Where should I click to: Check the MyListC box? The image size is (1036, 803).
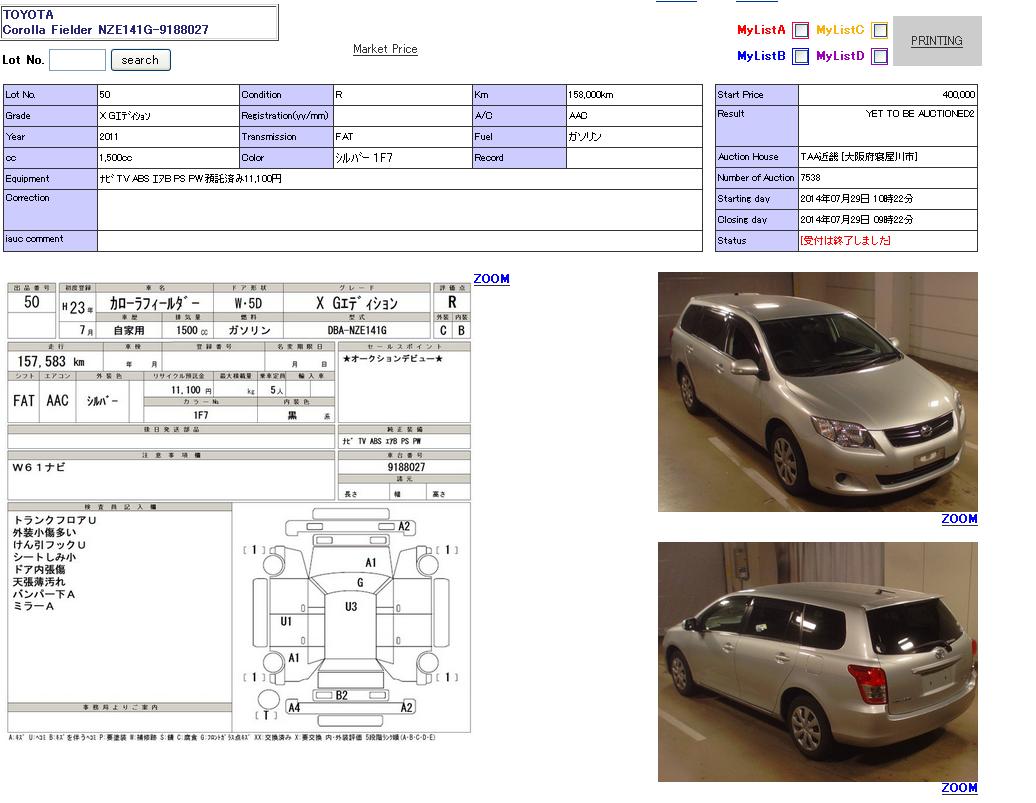pyautogui.click(x=879, y=31)
